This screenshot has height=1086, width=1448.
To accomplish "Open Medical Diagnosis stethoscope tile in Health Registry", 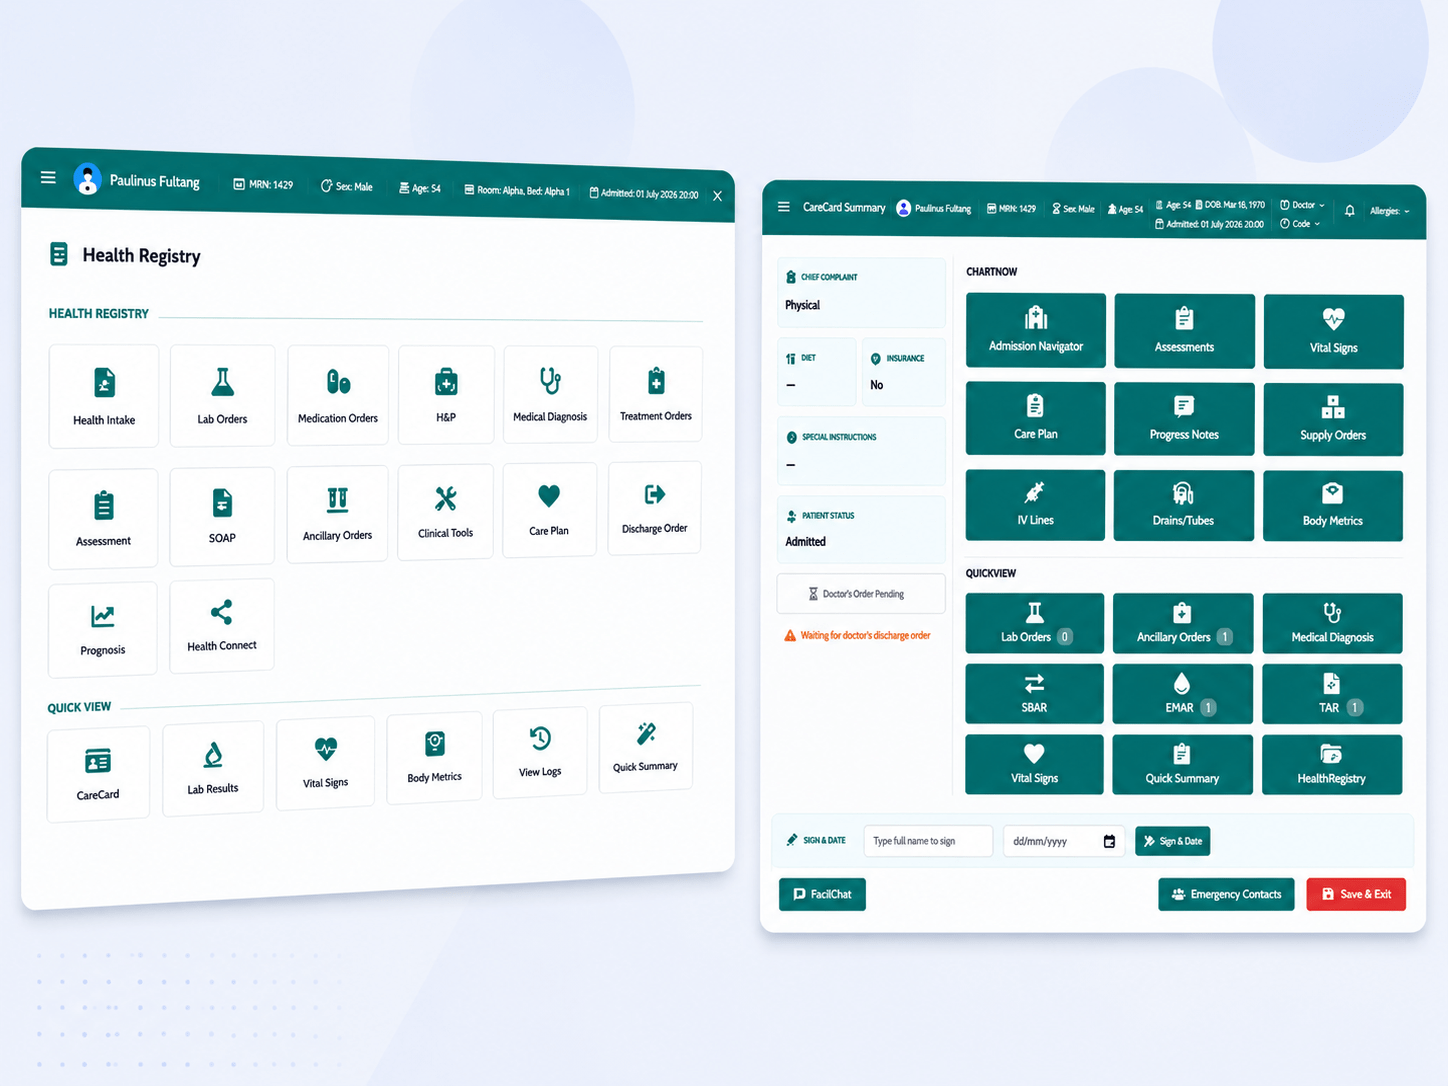I will [550, 393].
